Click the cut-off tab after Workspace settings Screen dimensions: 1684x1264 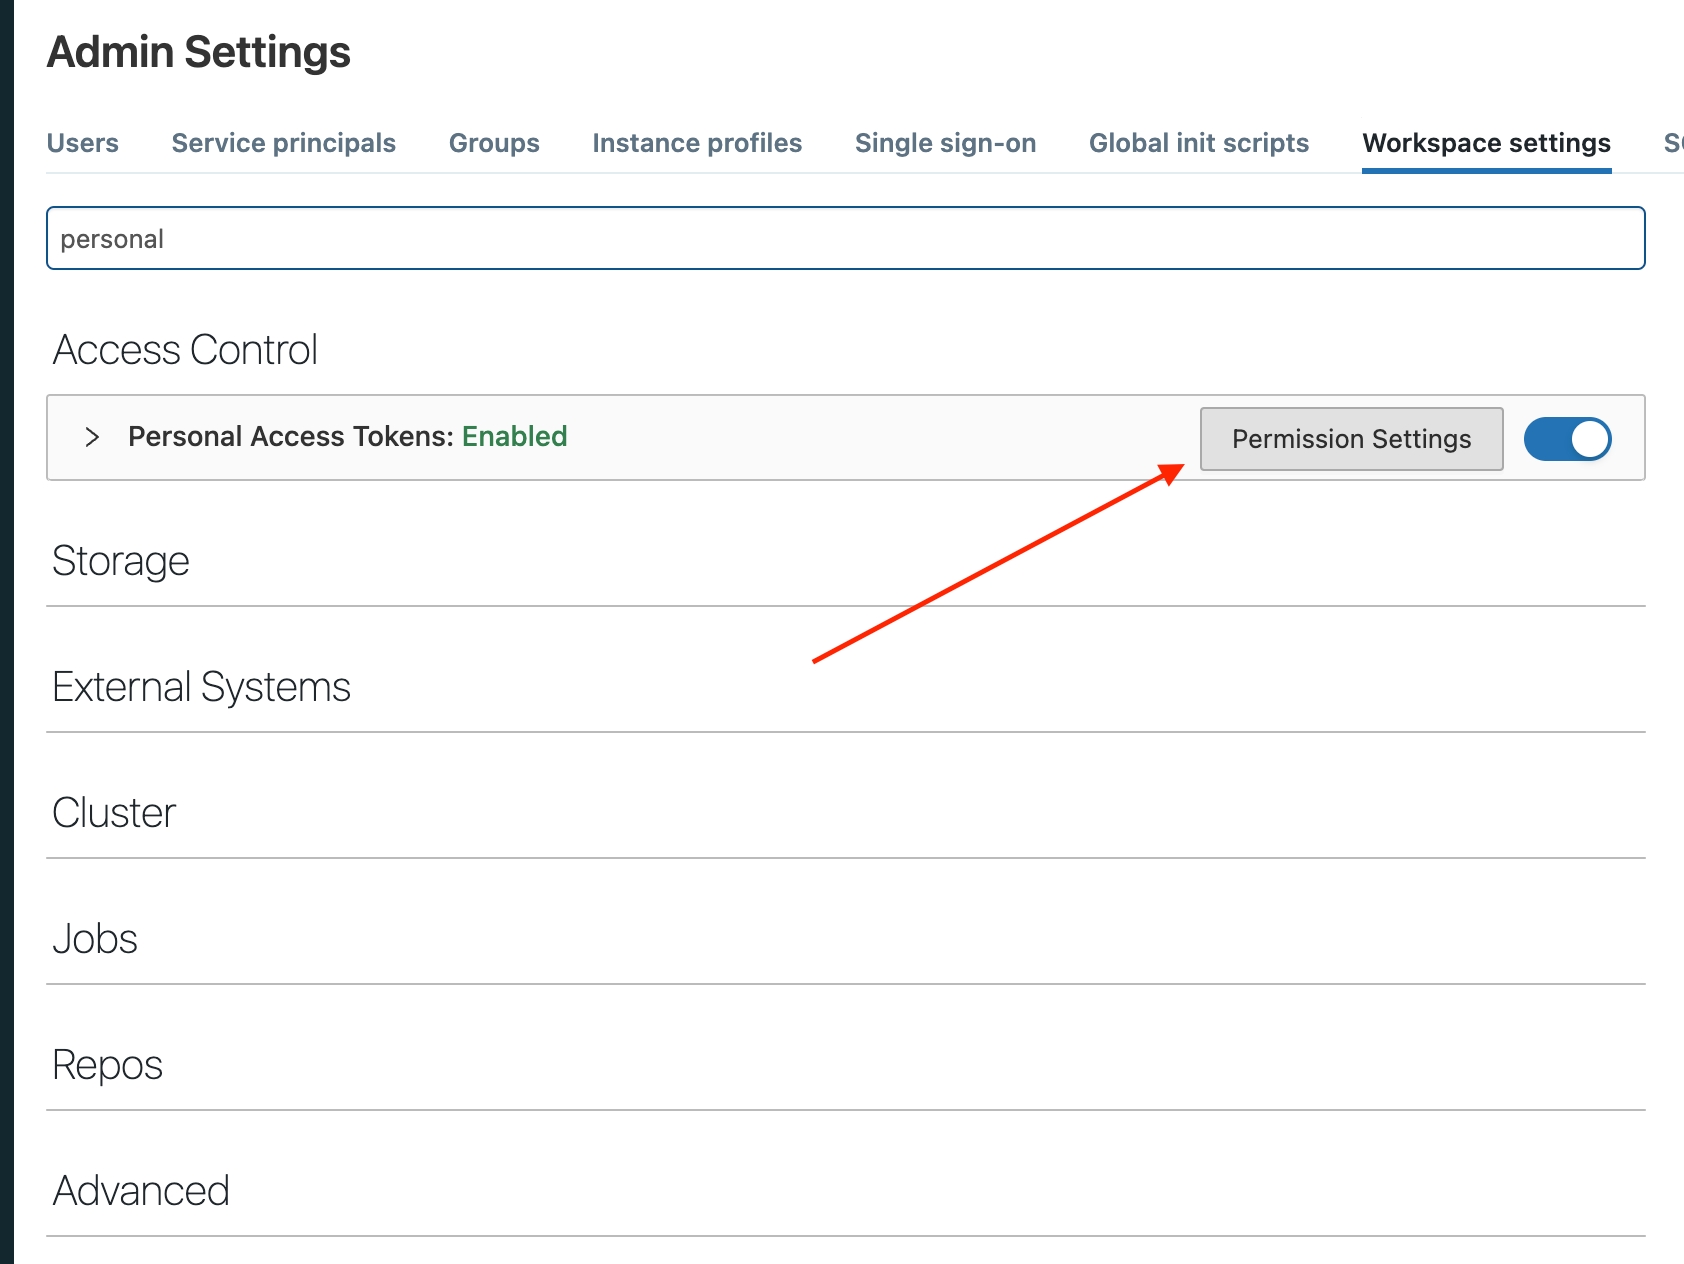[1672, 143]
